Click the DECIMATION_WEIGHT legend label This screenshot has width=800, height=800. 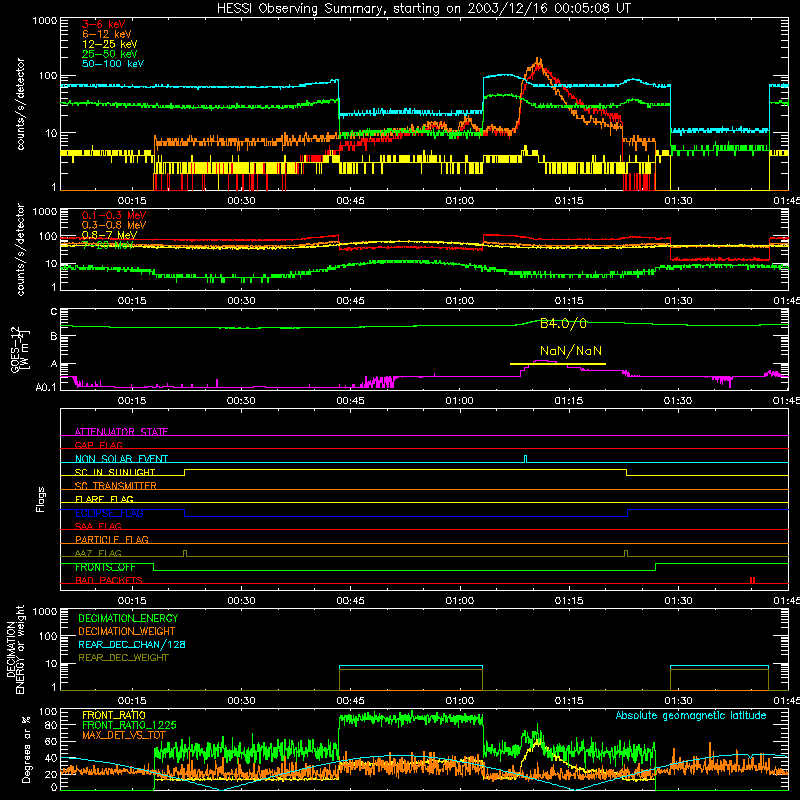(127, 631)
